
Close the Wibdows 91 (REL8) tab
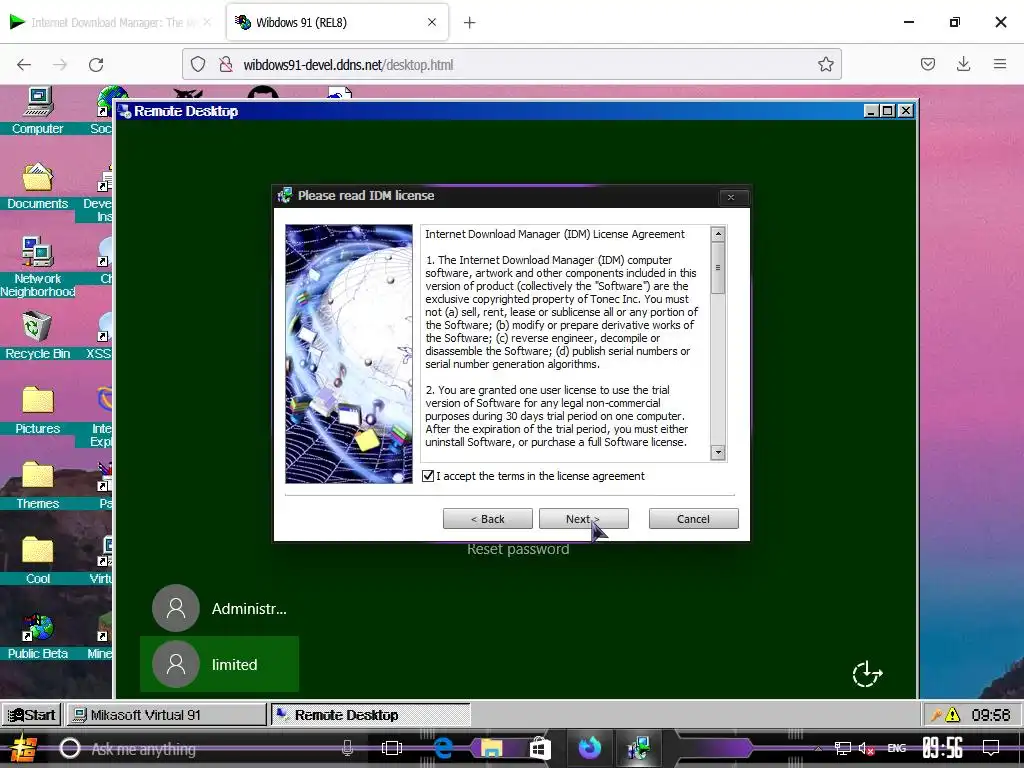tap(432, 22)
